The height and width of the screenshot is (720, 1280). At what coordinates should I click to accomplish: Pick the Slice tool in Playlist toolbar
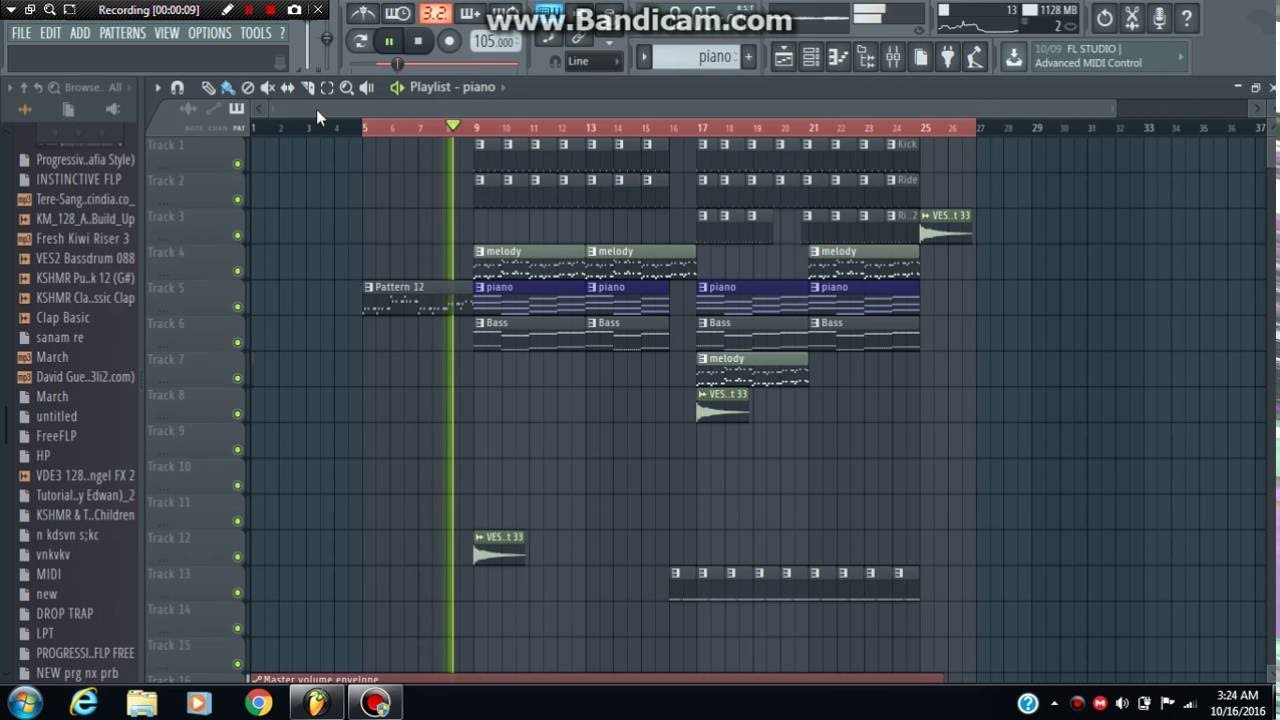[x=308, y=88]
